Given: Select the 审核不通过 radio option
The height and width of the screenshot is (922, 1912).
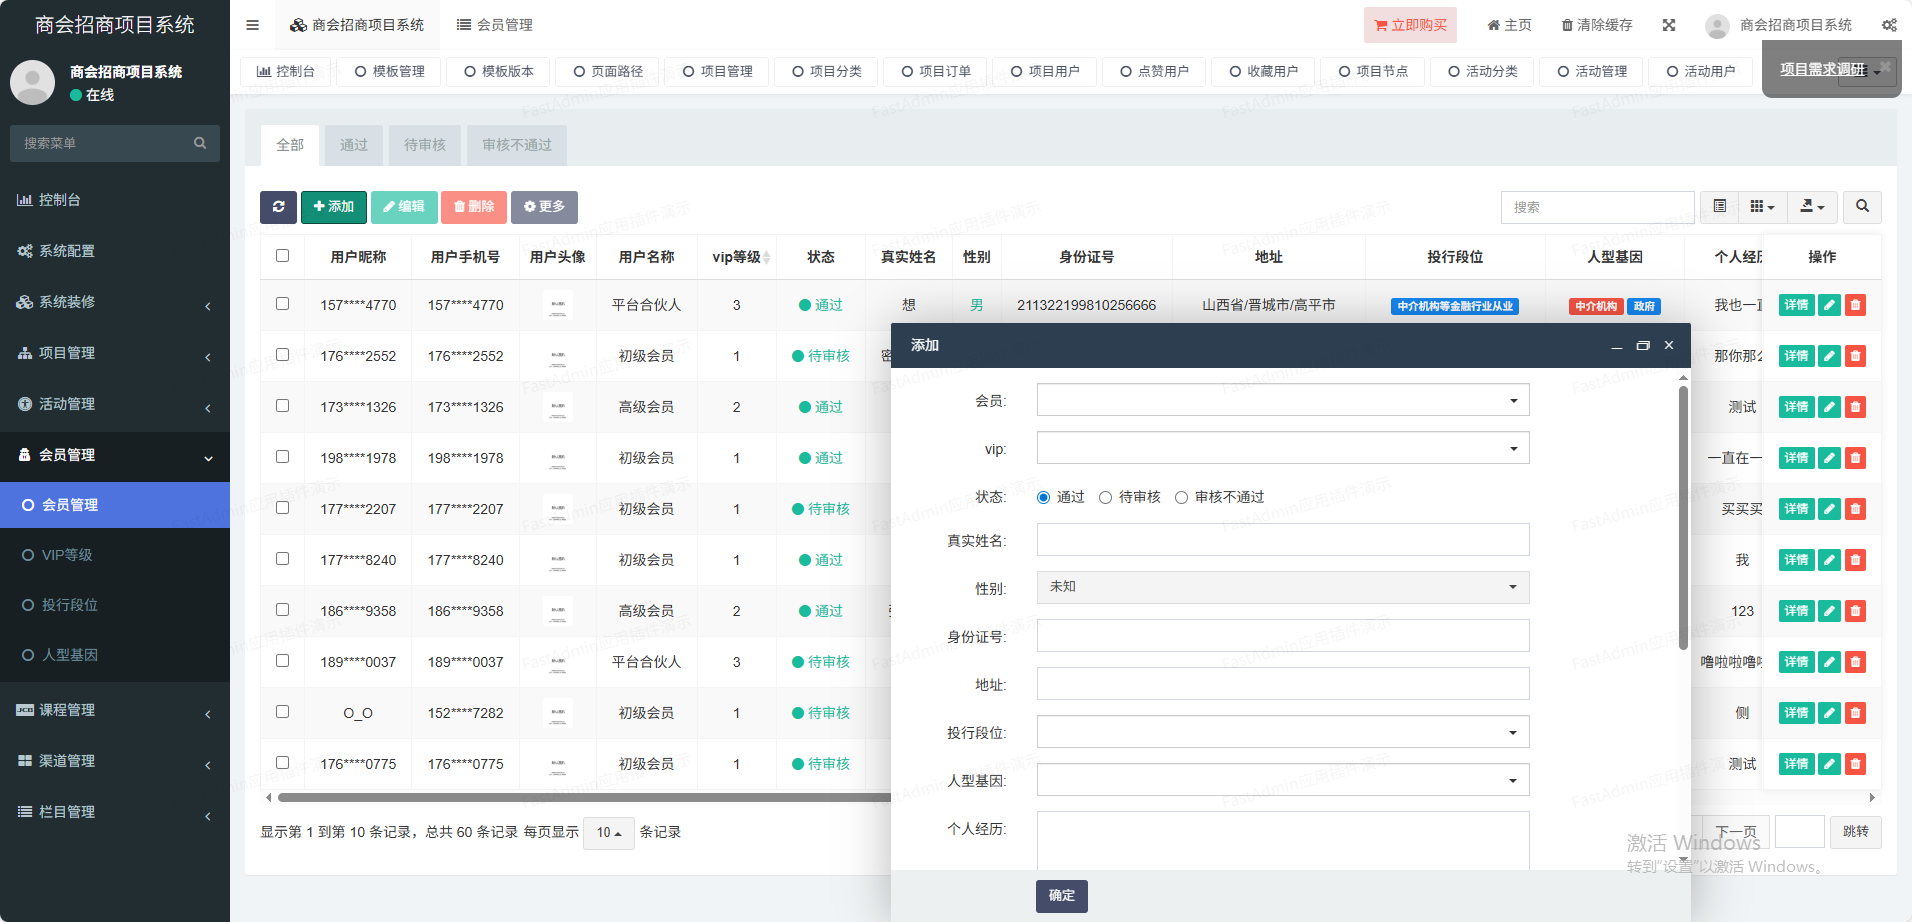Looking at the screenshot, I should pos(1181,498).
